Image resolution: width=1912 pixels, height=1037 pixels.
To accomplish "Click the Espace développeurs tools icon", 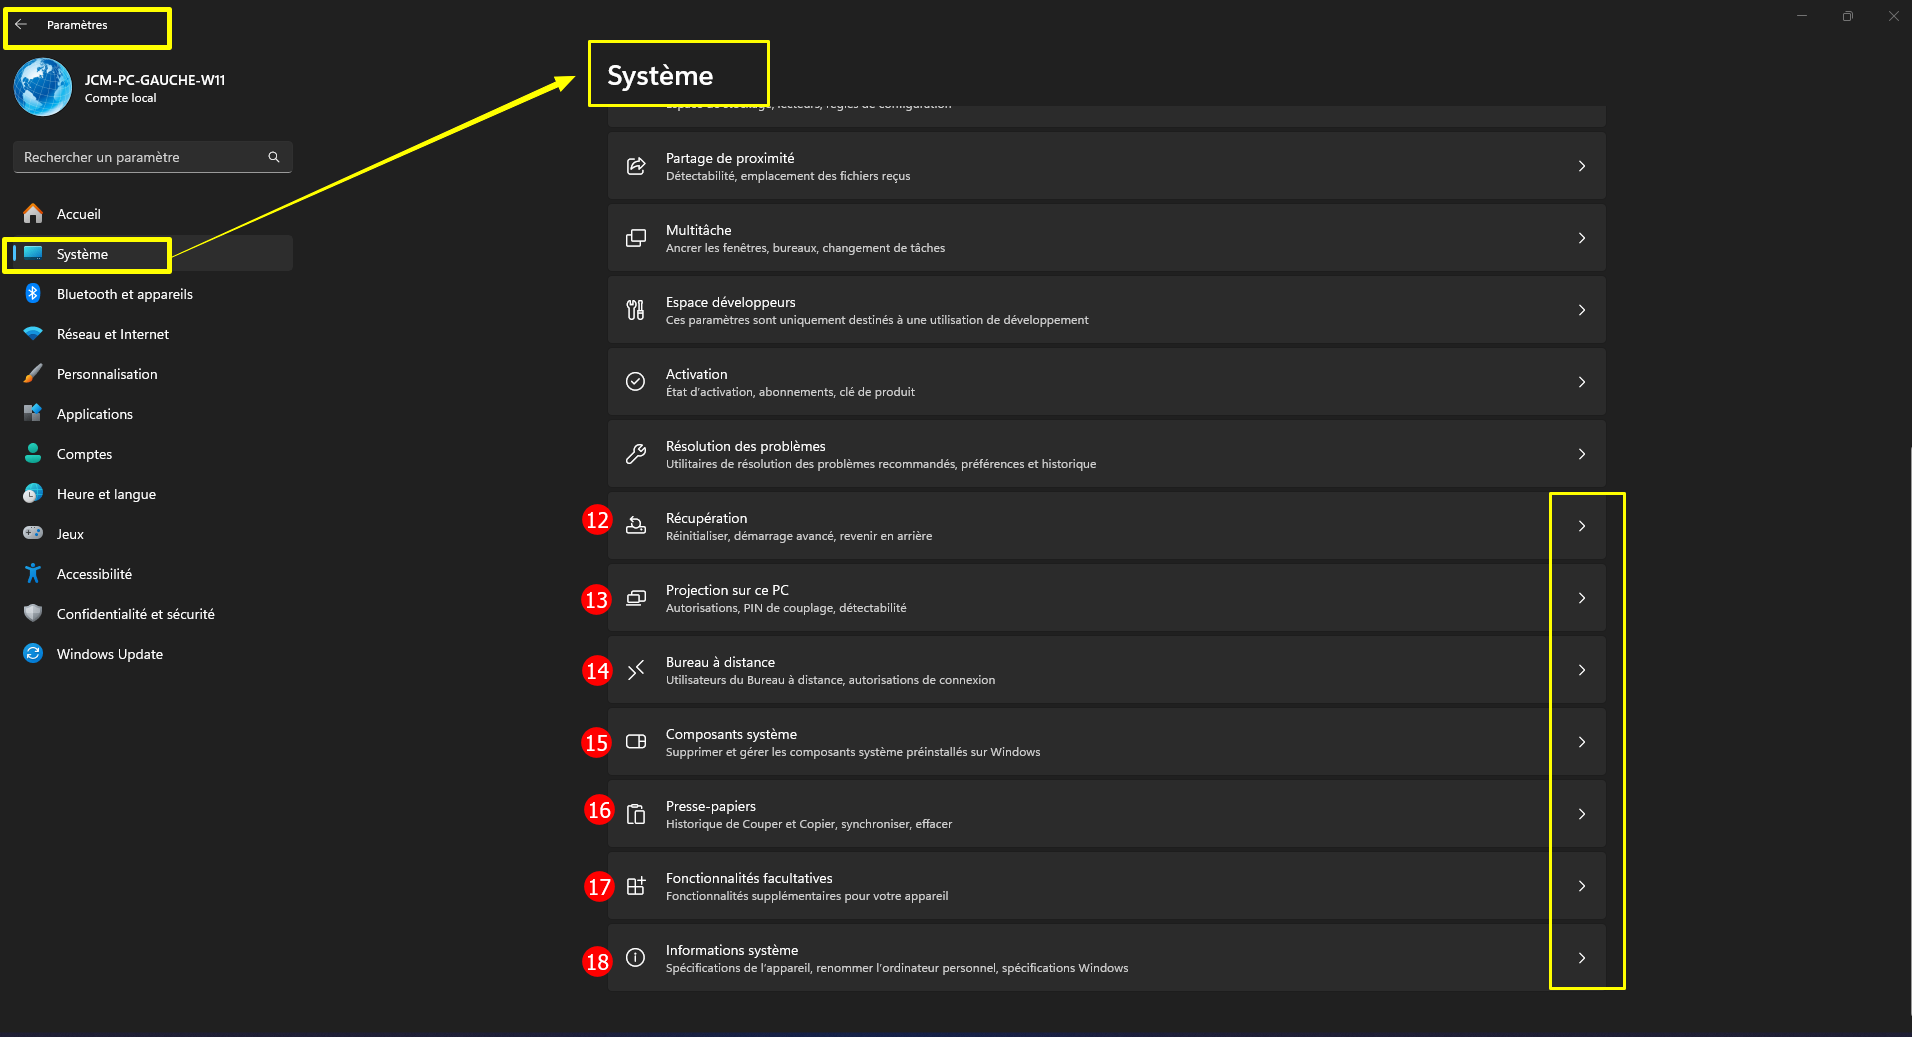I will (x=636, y=310).
